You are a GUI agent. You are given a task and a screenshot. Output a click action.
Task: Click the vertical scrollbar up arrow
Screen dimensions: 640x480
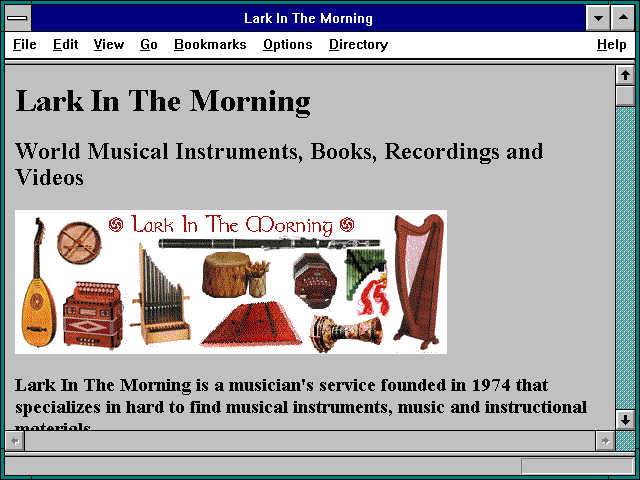625,75
